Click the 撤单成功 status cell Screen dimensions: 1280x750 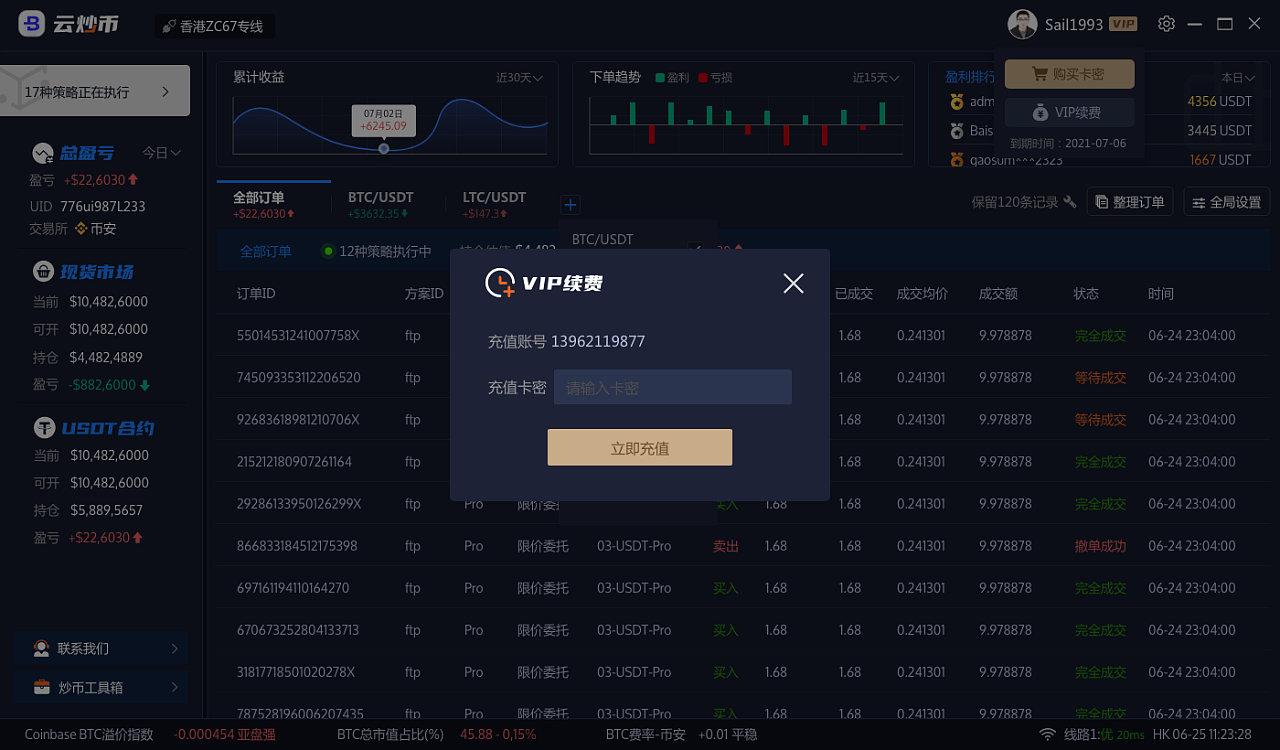click(x=1100, y=546)
